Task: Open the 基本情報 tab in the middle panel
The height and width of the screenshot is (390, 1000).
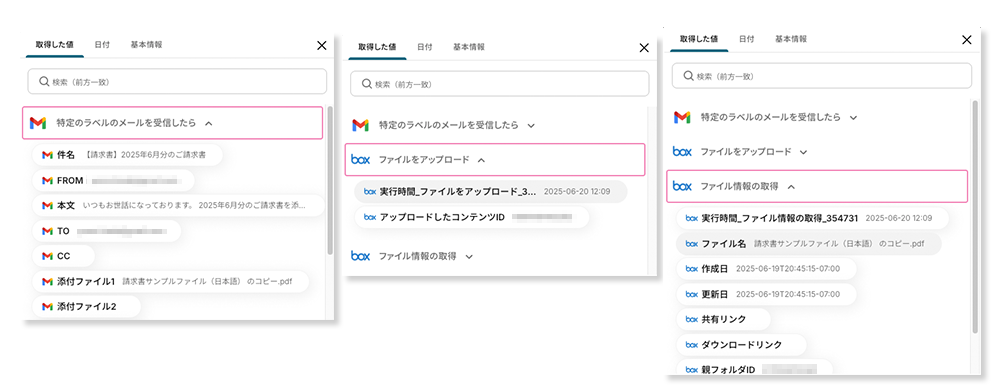Action: click(x=469, y=47)
